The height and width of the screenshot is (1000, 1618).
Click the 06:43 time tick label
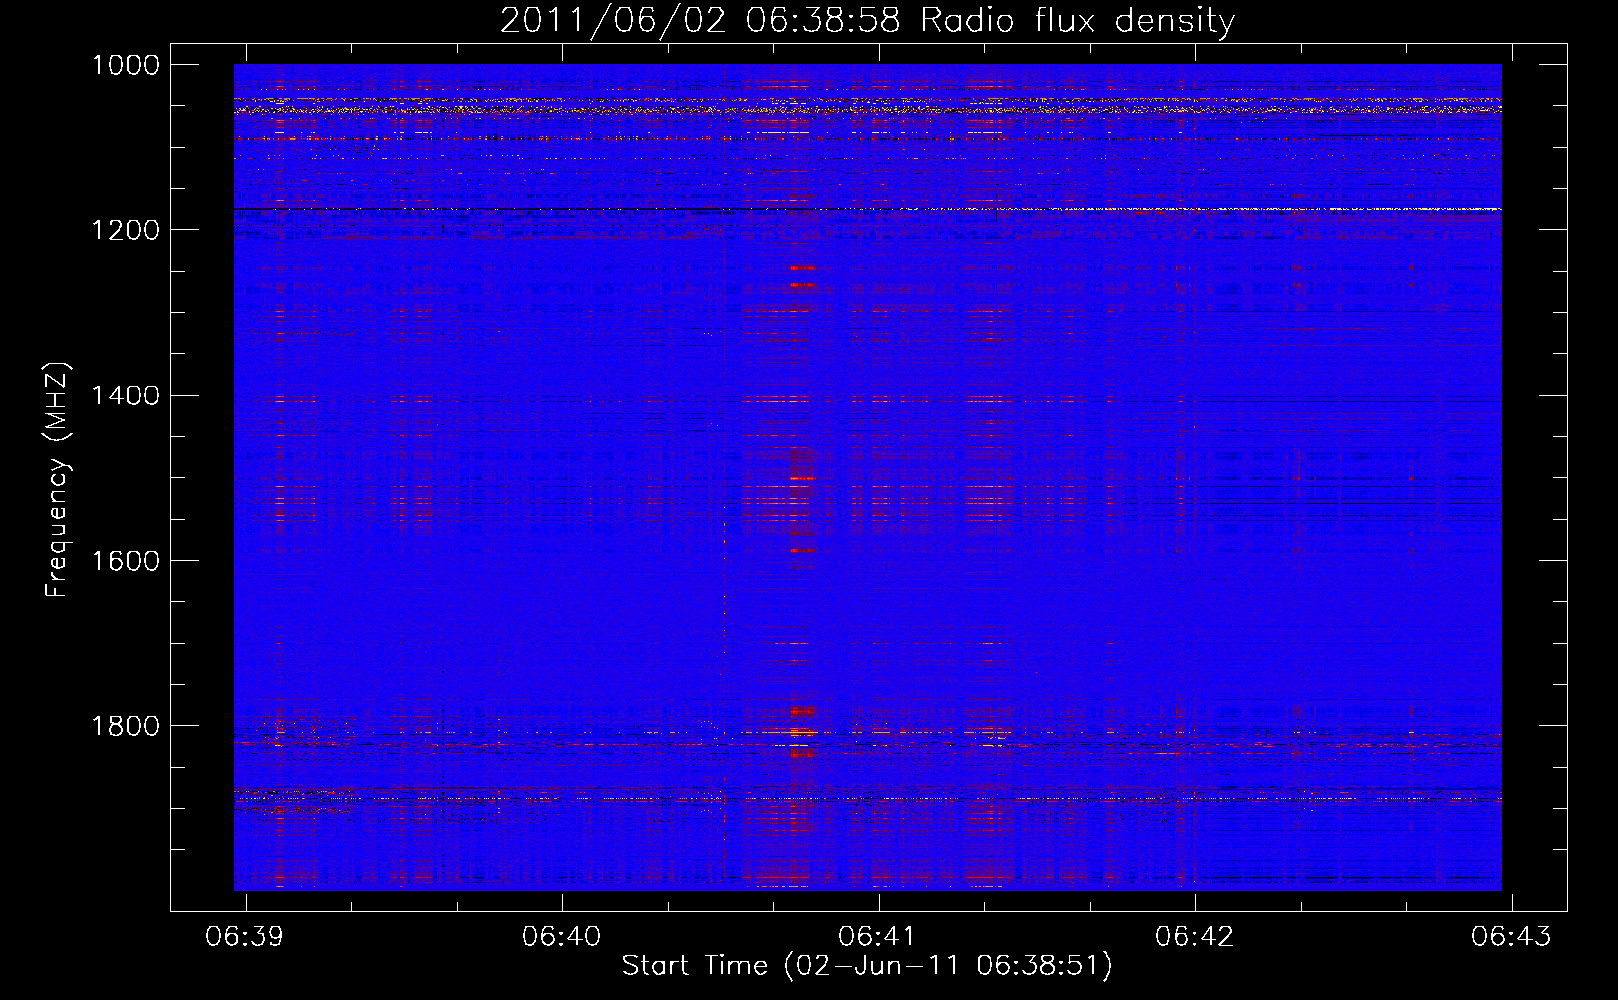1511,936
